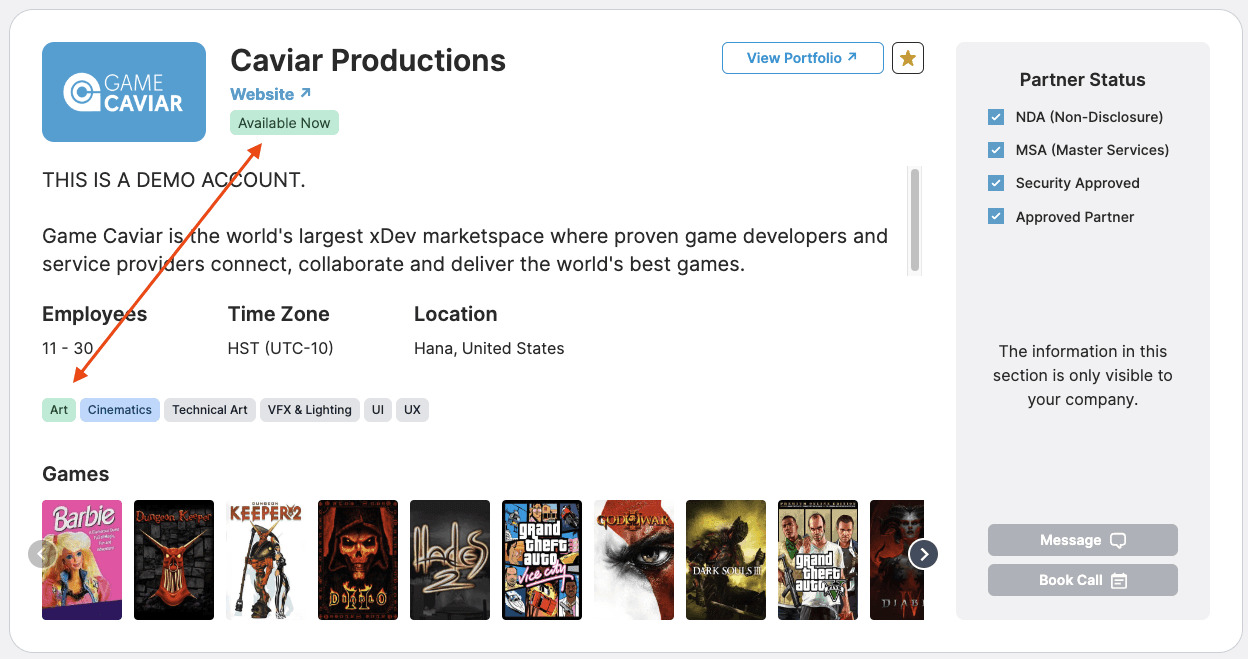Click the Game Caviar company logo
Image resolution: width=1248 pixels, height=659 pixels.
pos(124,92)
